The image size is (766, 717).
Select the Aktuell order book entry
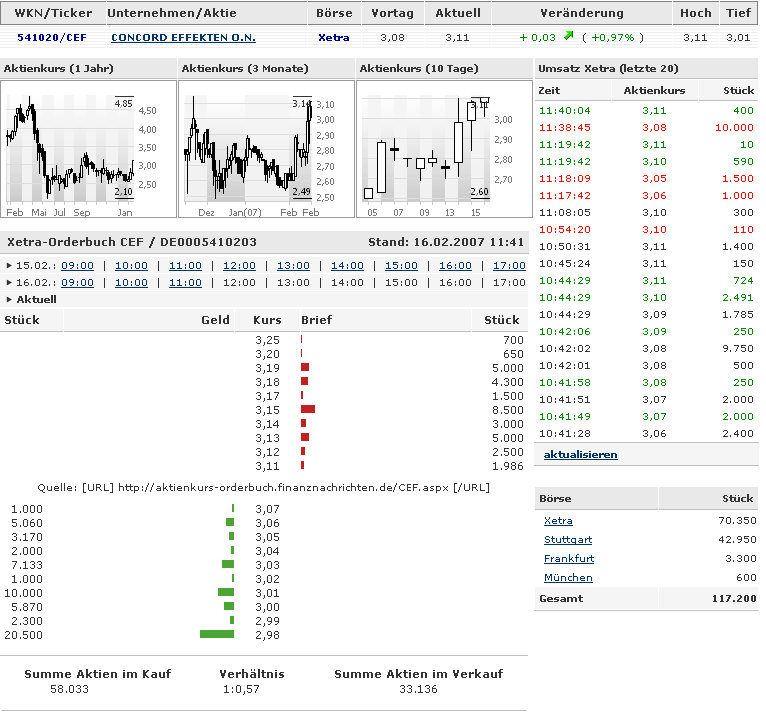[36, 299]
